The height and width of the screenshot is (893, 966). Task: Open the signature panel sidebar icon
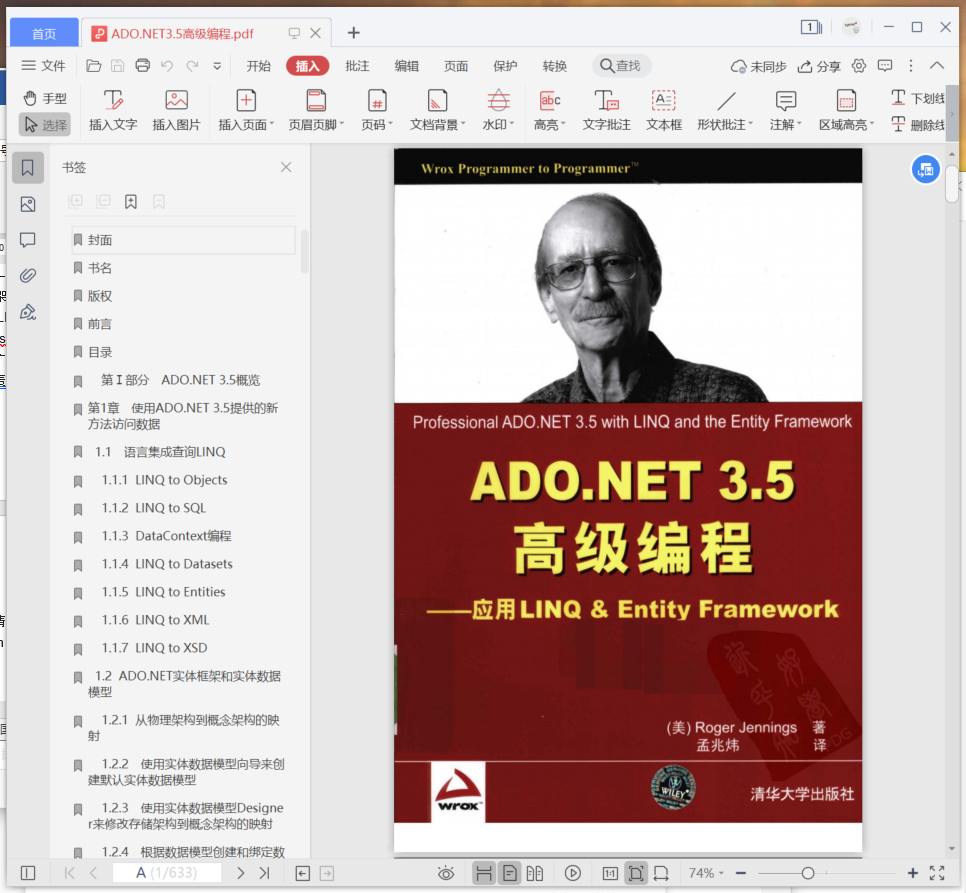[28, 312]
